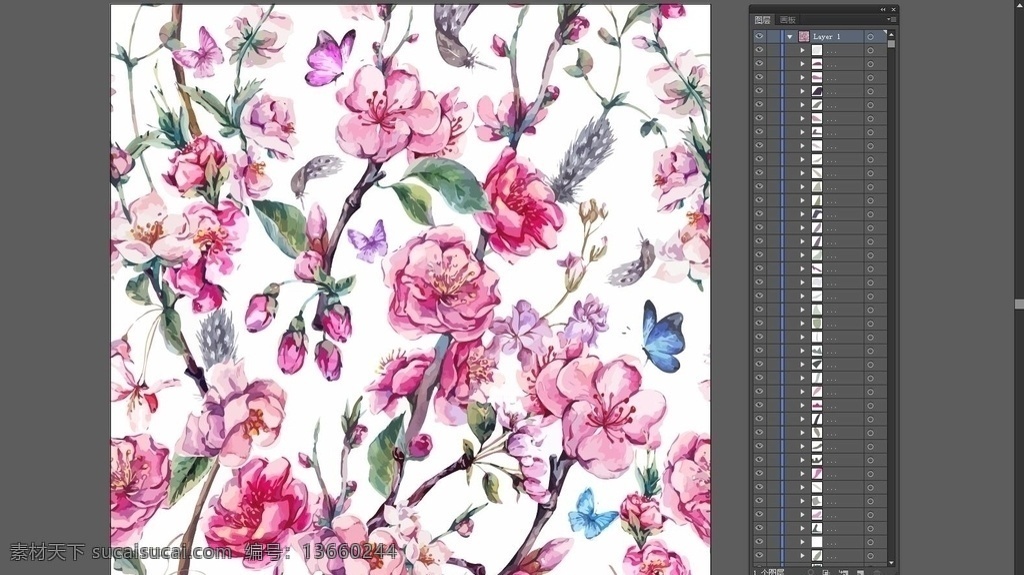
Task: Hide the fifth sublayer under Layer 1
Action: 759,105
